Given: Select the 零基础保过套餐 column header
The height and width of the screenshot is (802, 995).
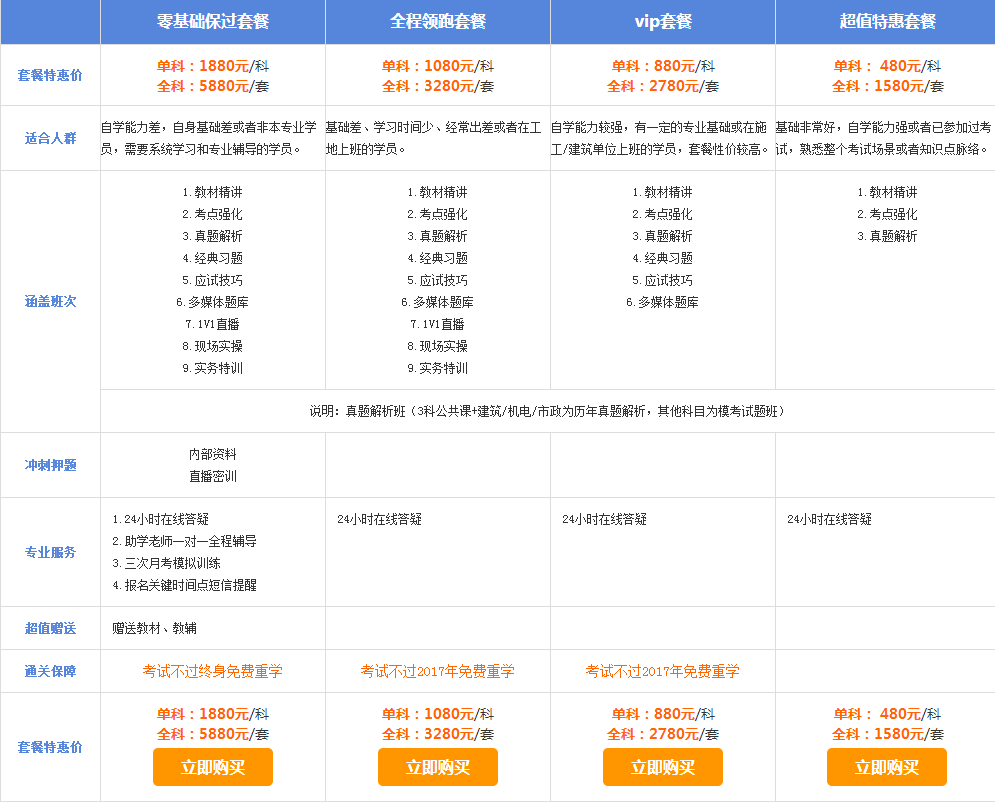Looking at the screenshot, I should (x=213, y=22).
